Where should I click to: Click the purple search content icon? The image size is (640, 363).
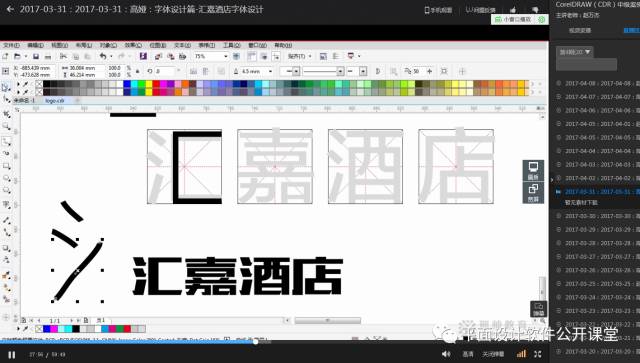143,56
